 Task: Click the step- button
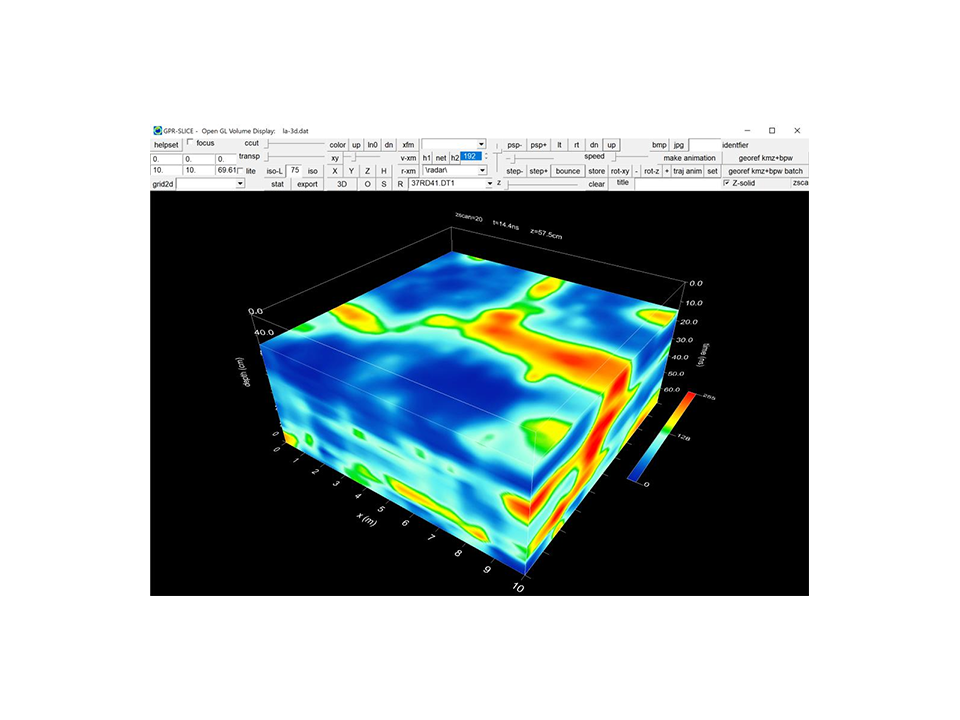tap(515, 171)
